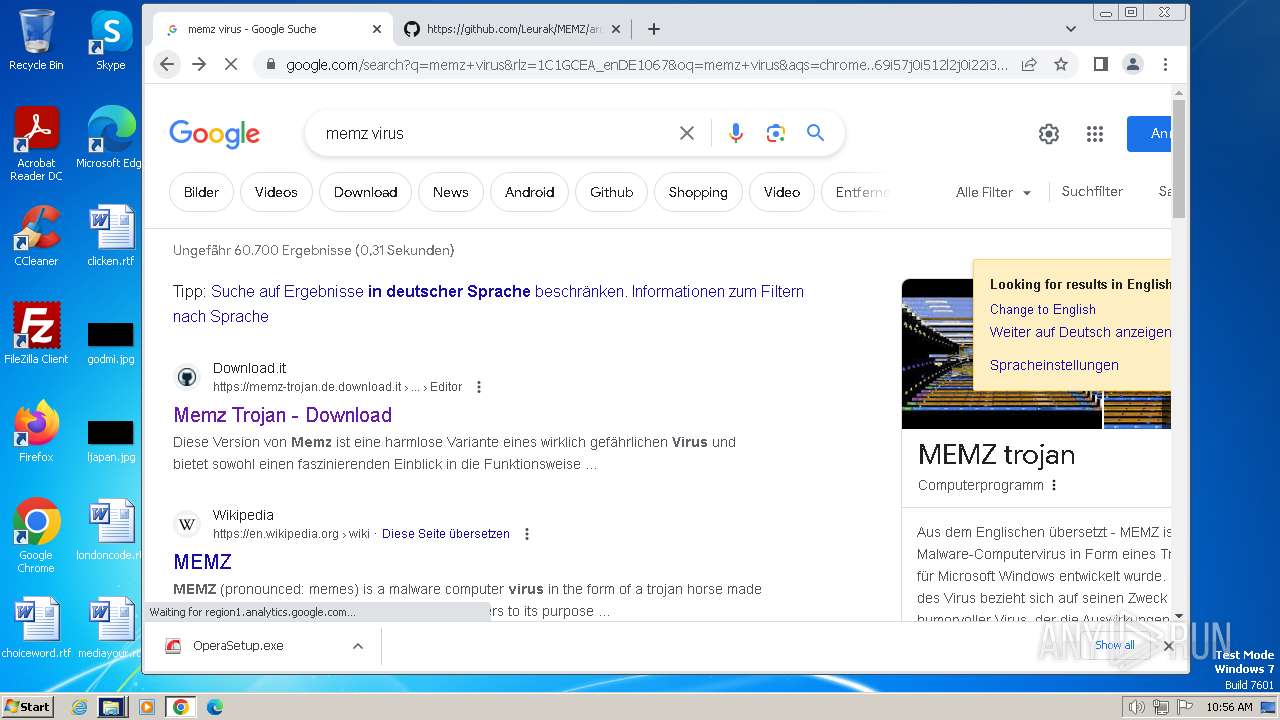Image resolution: width=1280 pixels, height=720 pixels.
Task: Filter results by Android
Action: [x=529, y=192]
